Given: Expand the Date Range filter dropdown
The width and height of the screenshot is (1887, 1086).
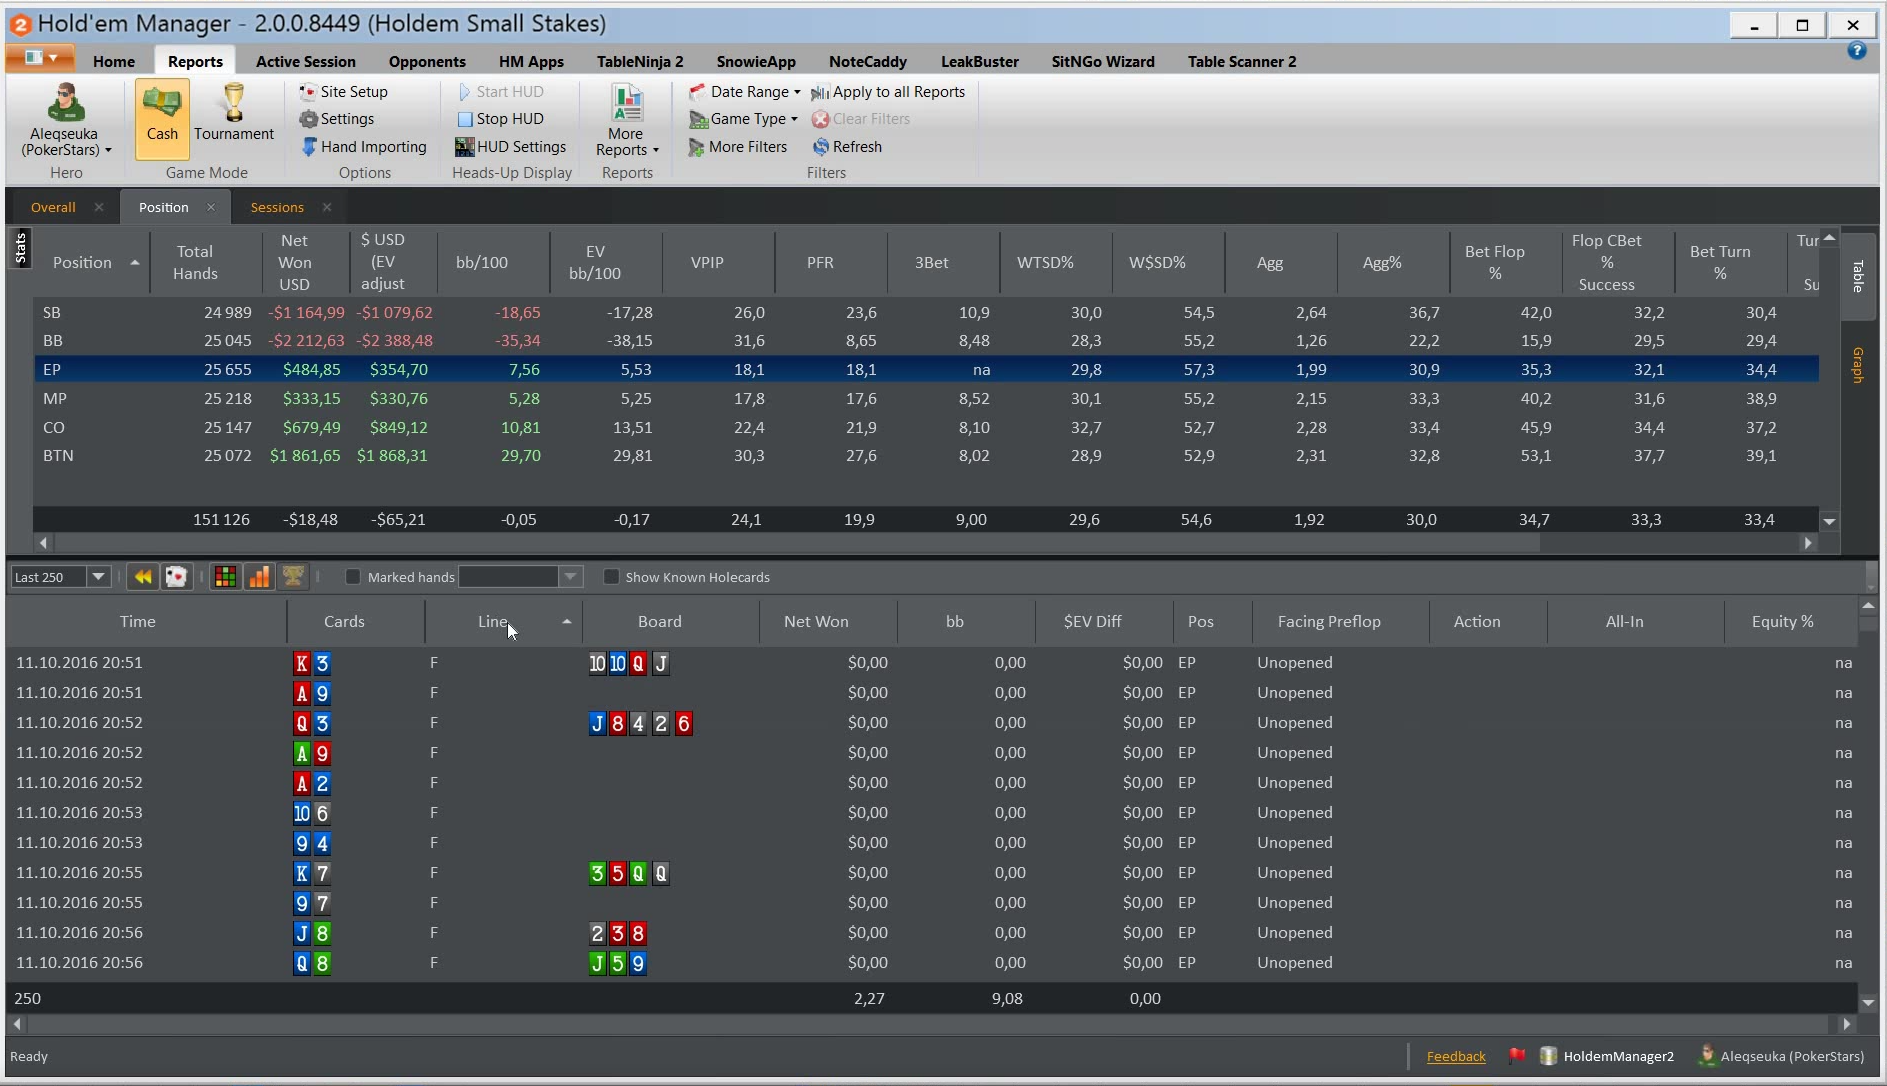Looking at the screenshot, I should pyautogui.click(x=744, y=92).
